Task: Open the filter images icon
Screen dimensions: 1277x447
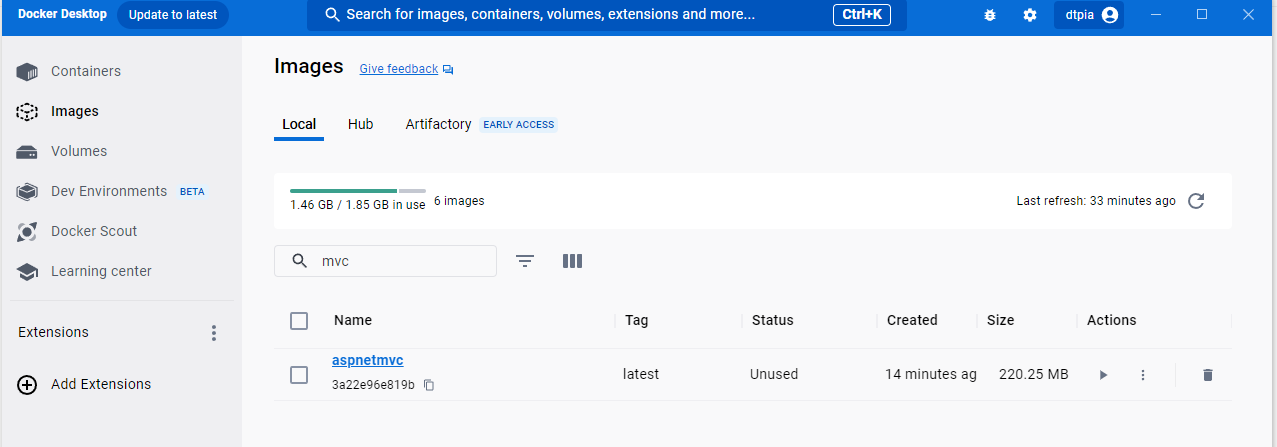Action: click(x=525, y=261)
